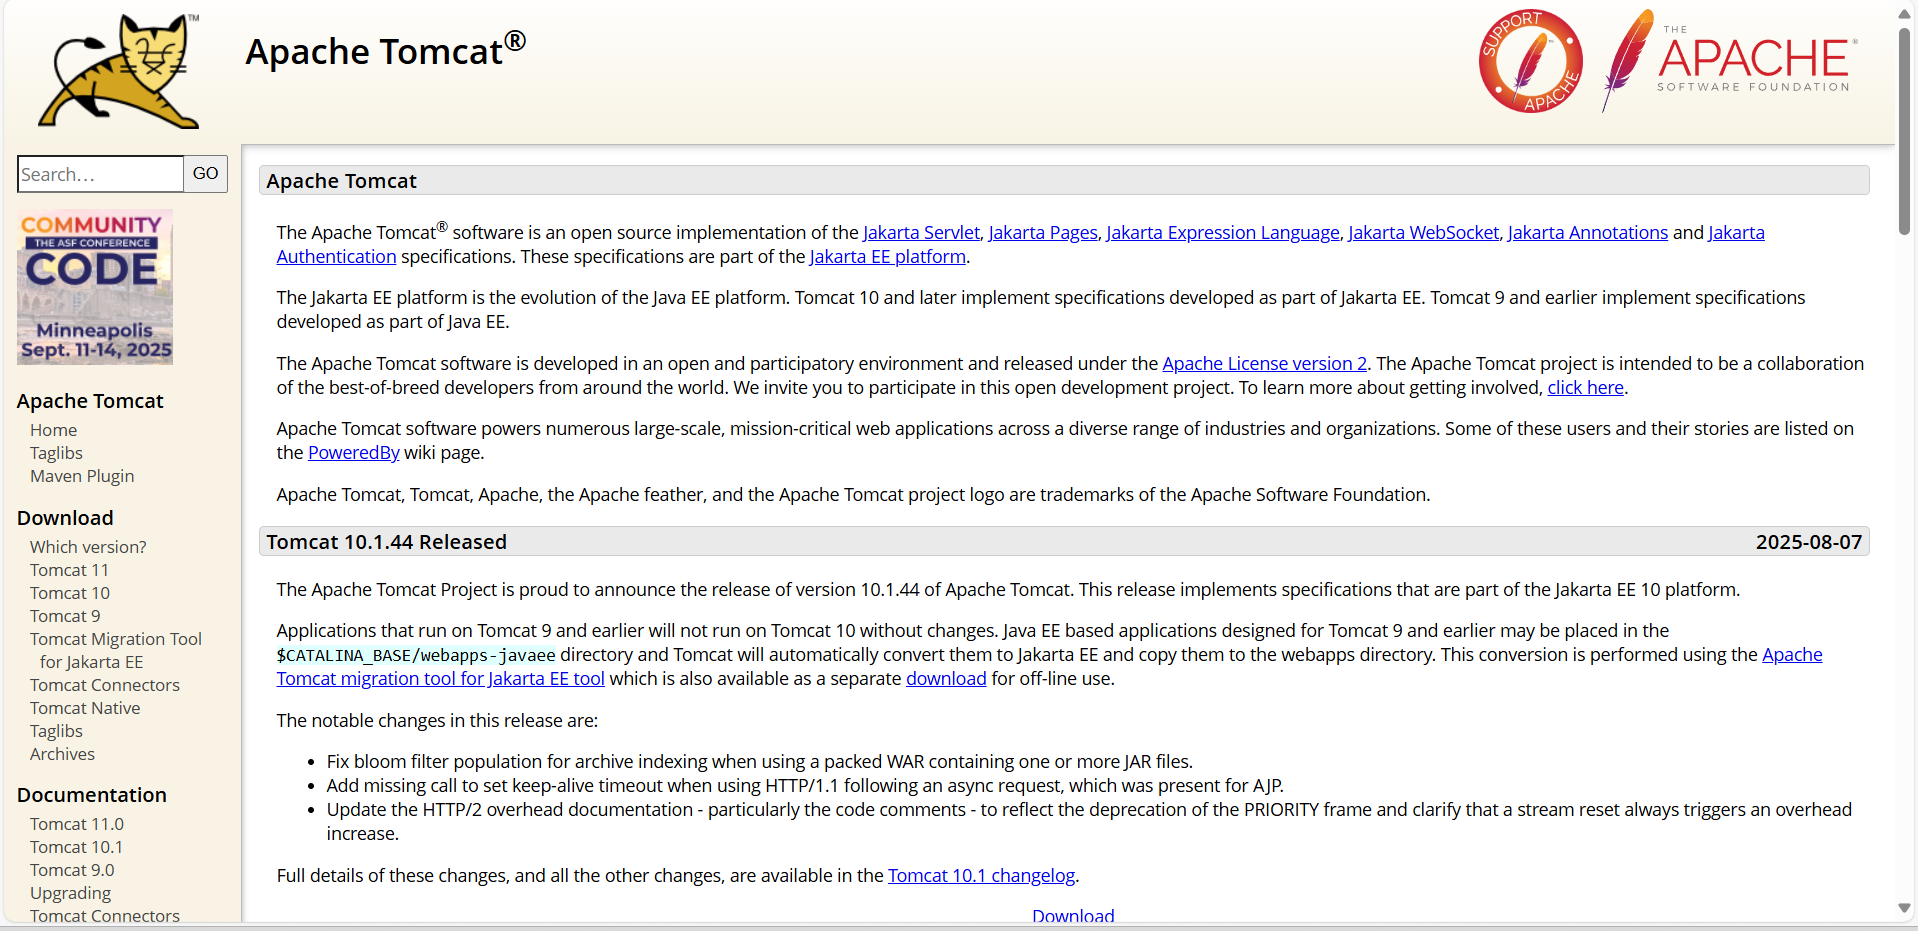This screenshot has height=931, width=1918.
Task: Open Tomcat Connectors under Download
Action: tap(105, 685)
